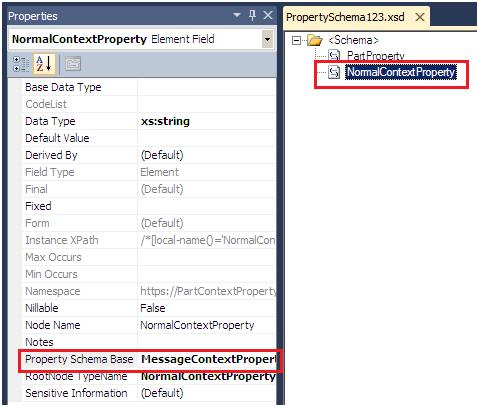This screenshot has height=407, width=479.
Task: Click the PartProperty node icon
Action: [334, 55]
